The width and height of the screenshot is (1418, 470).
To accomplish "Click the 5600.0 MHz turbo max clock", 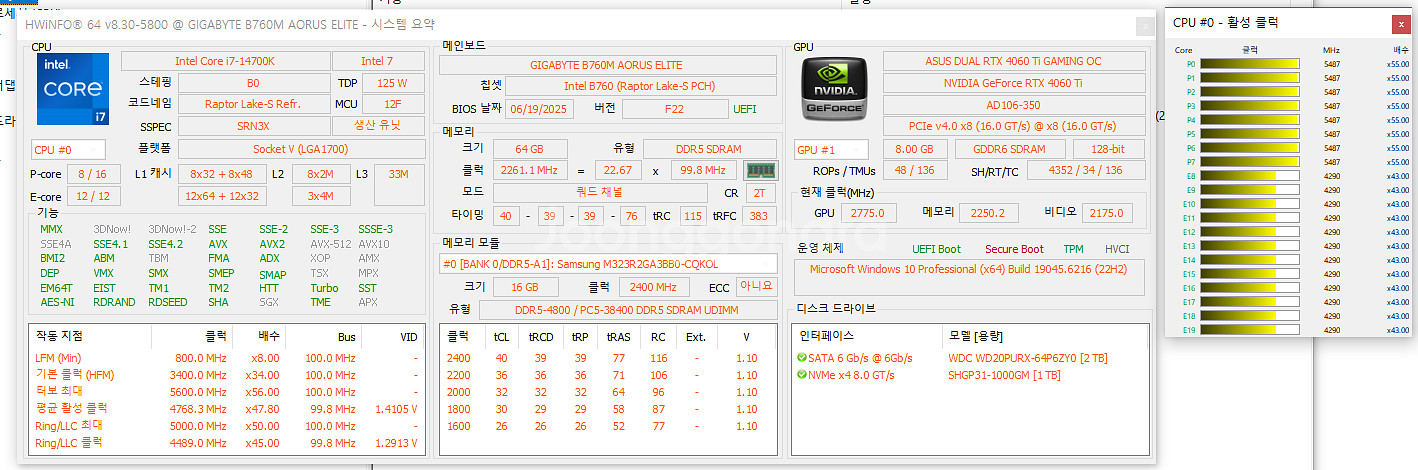I will (203, 391).
